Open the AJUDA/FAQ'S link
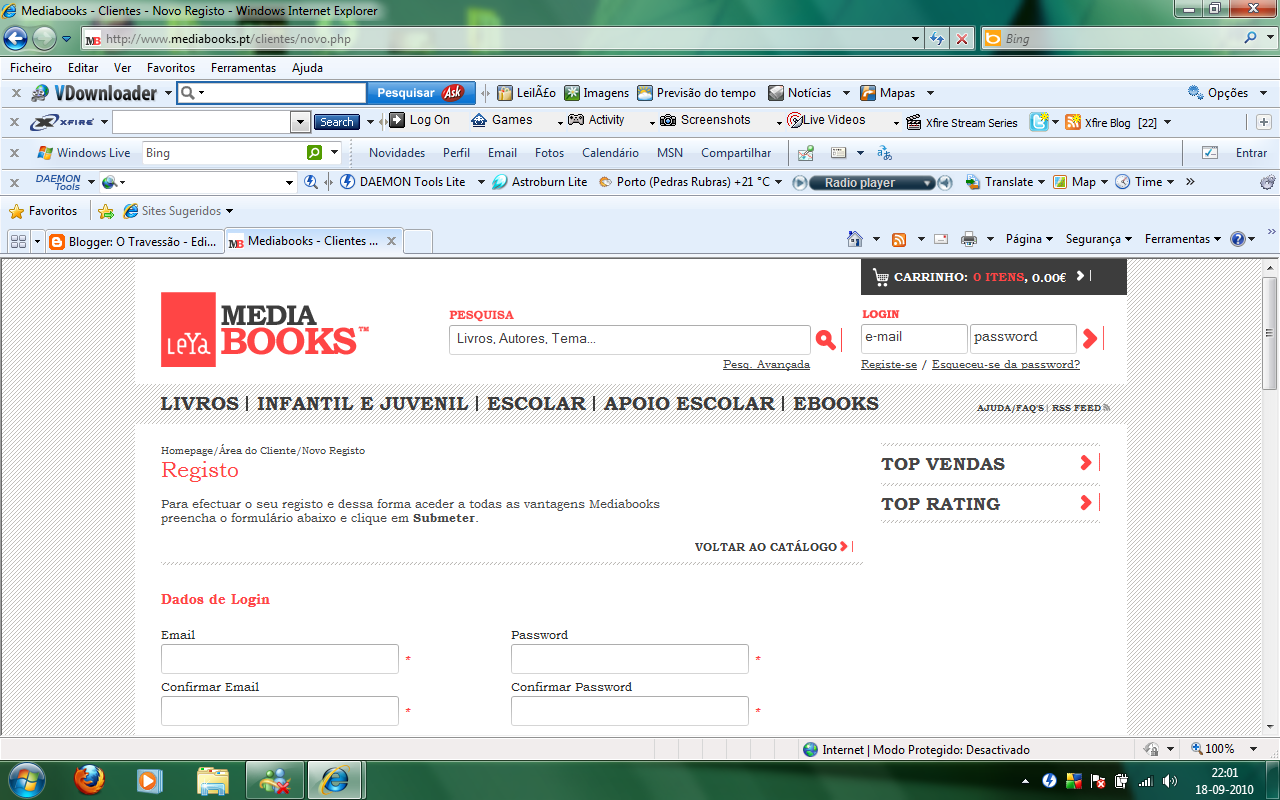The width and height of the screenshot is (1280, 800). pos(1010,408)
